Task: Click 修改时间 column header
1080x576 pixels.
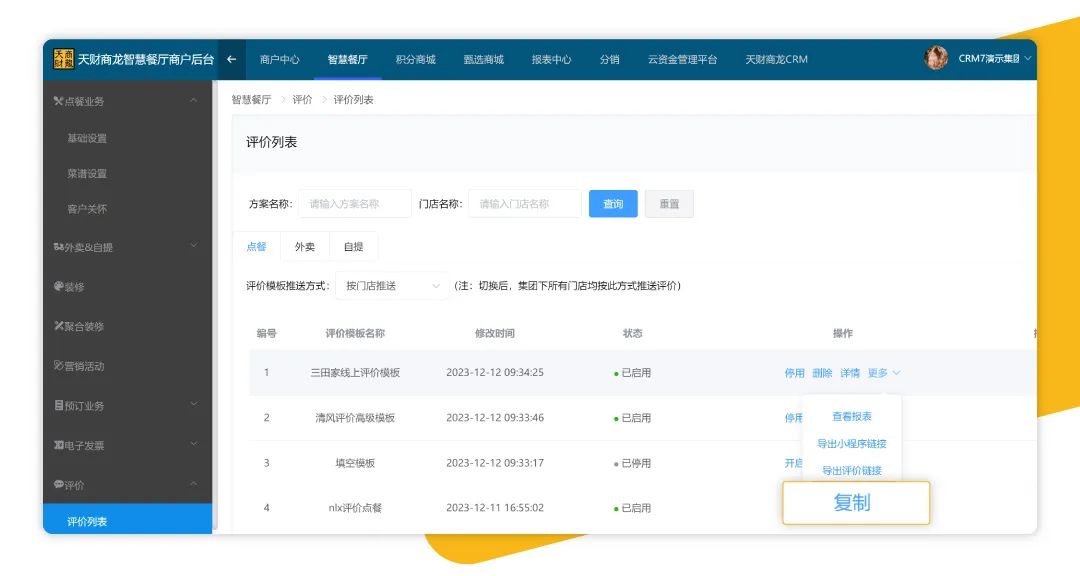Action: tap(495, 333)
